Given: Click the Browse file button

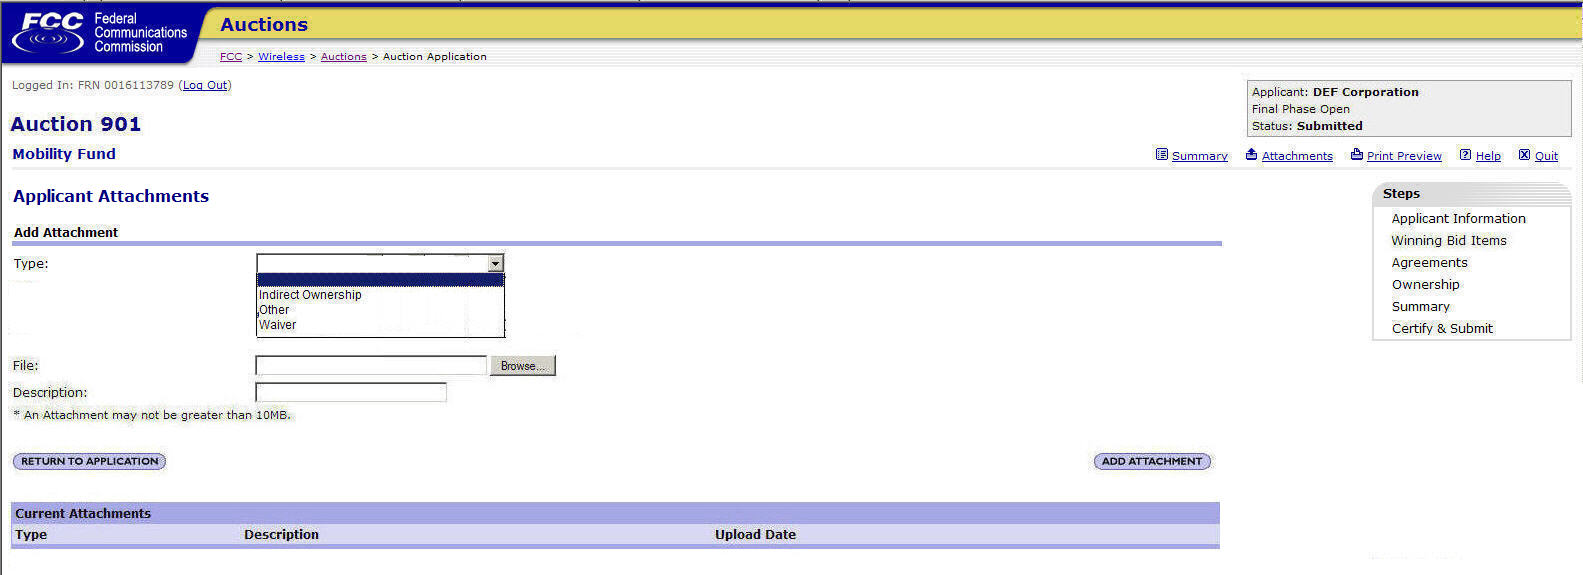Looking at the screenshot, I should (x=522, y=366).
